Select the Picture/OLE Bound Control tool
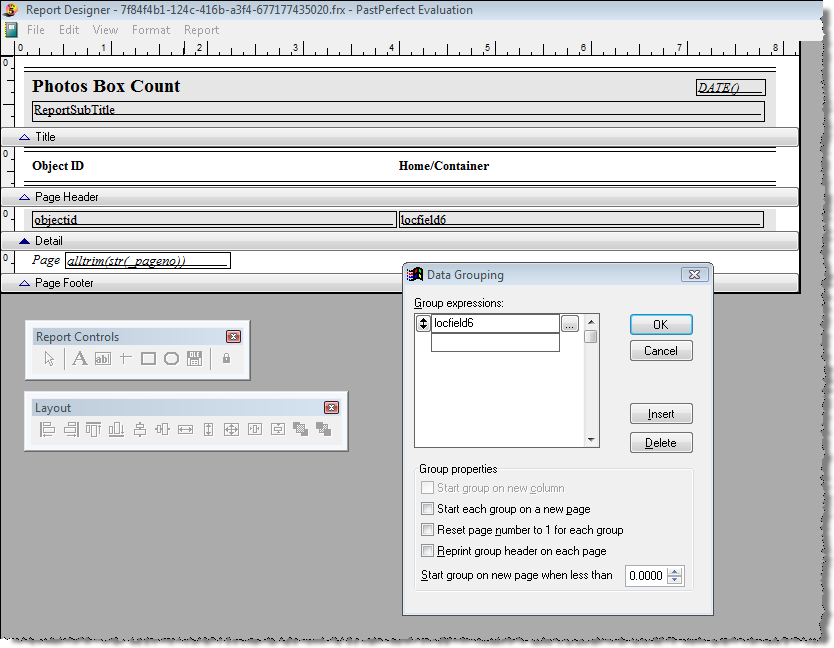834x648 pixels. [194, 358]
